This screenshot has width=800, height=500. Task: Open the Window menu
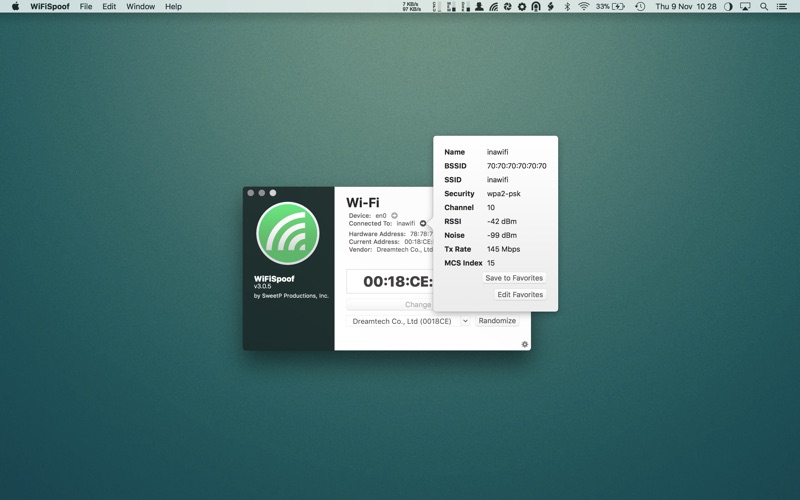[x=140, y=7]
